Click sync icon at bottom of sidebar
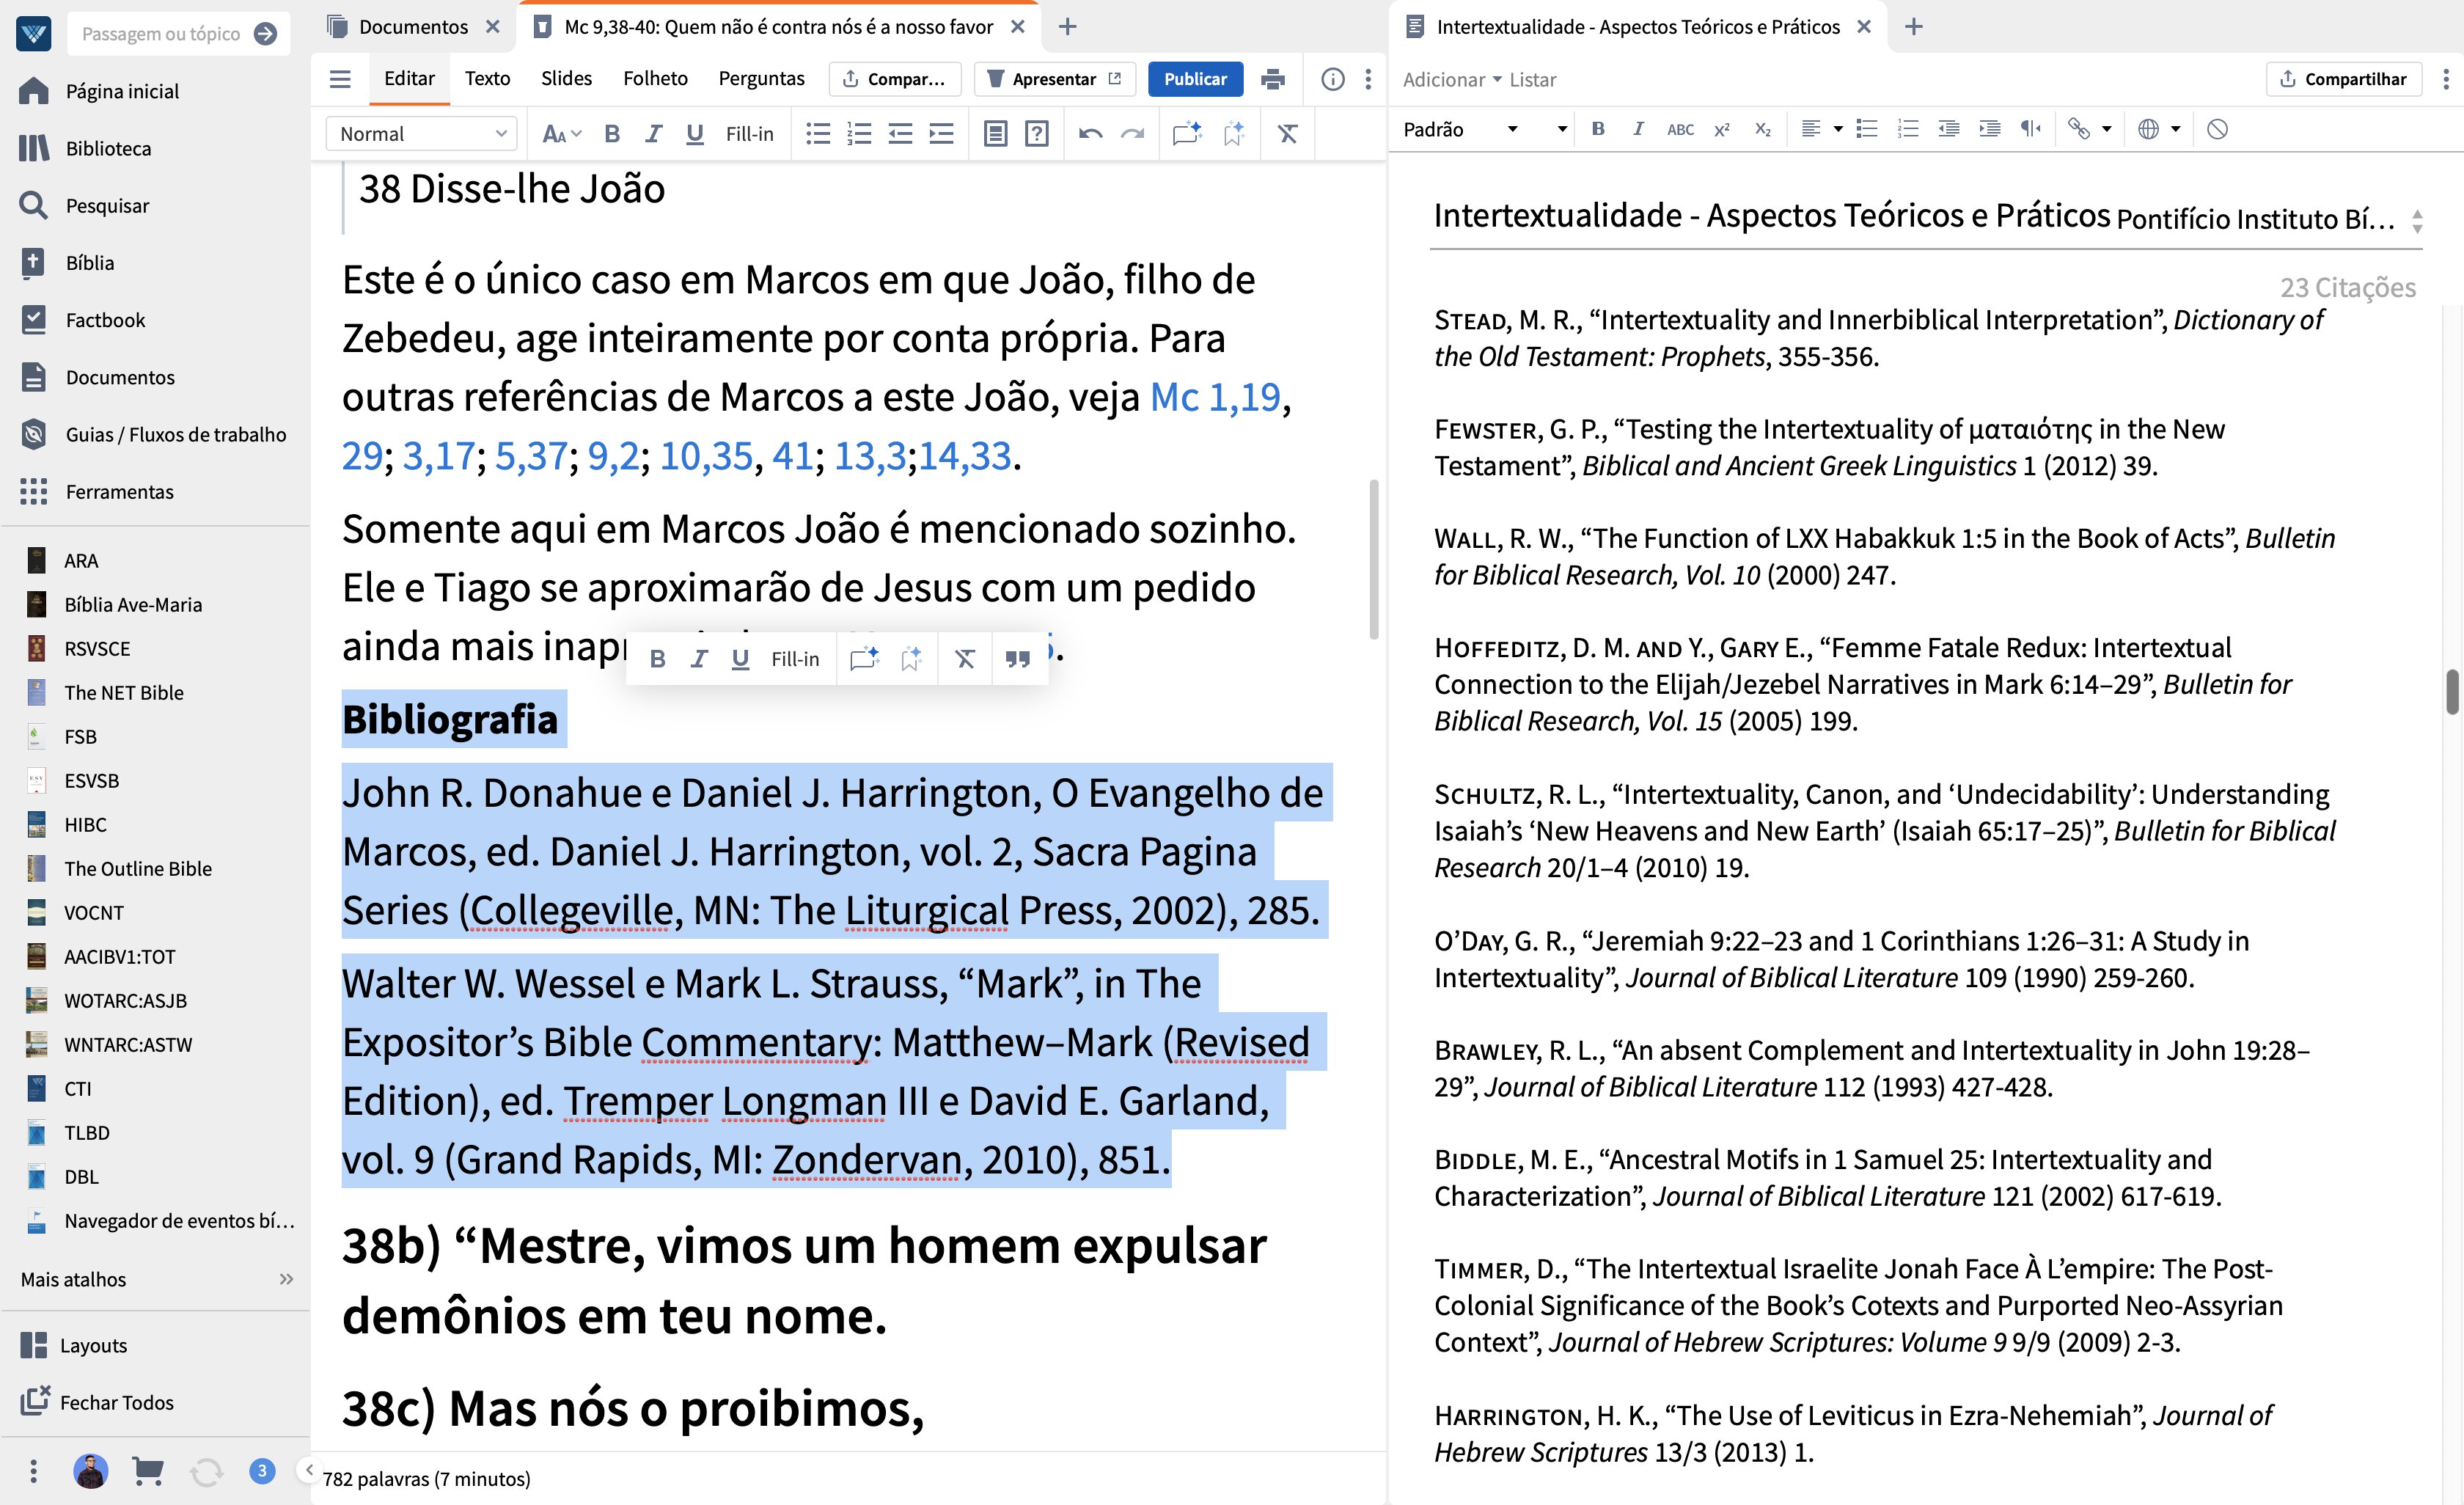Viewport: 2464px width, 1505px height. 206,1471
